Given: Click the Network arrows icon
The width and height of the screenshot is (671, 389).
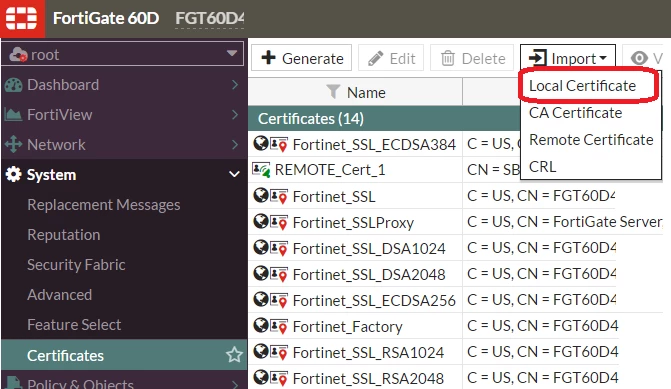Looking at the screenshot, I should (x=13, y=145).
